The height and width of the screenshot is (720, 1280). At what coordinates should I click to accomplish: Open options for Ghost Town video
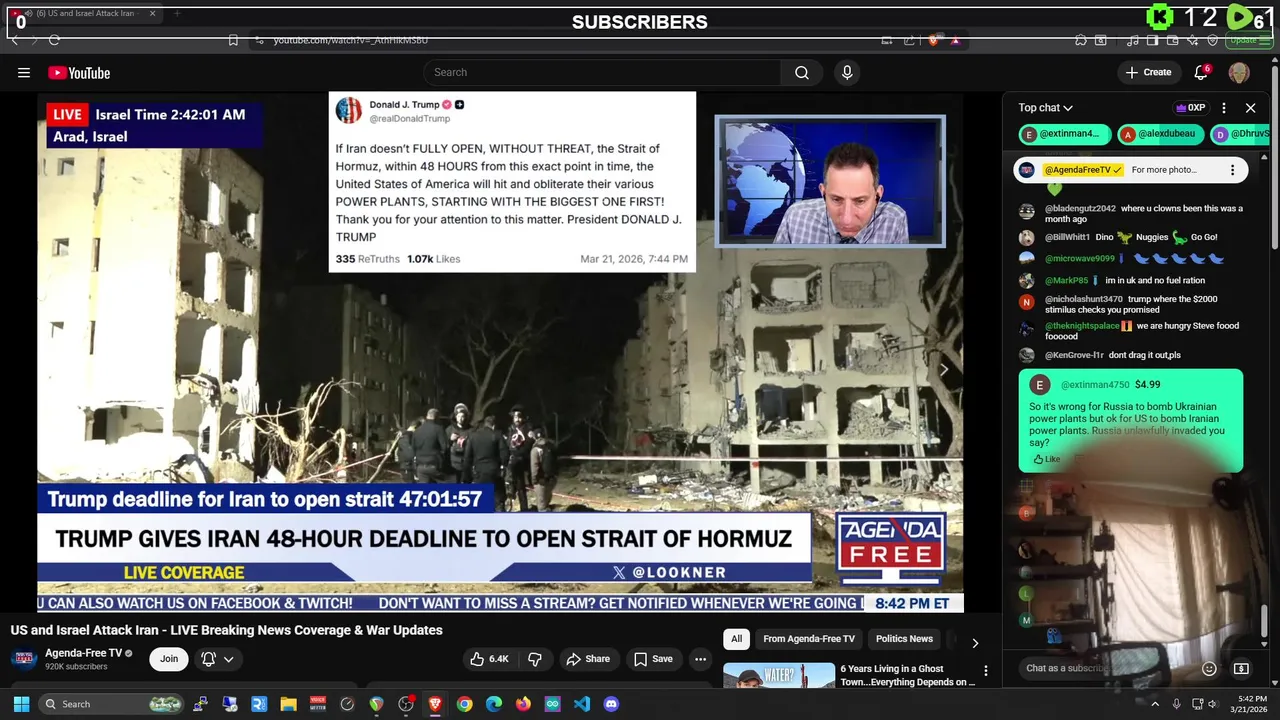click(985, 671)
